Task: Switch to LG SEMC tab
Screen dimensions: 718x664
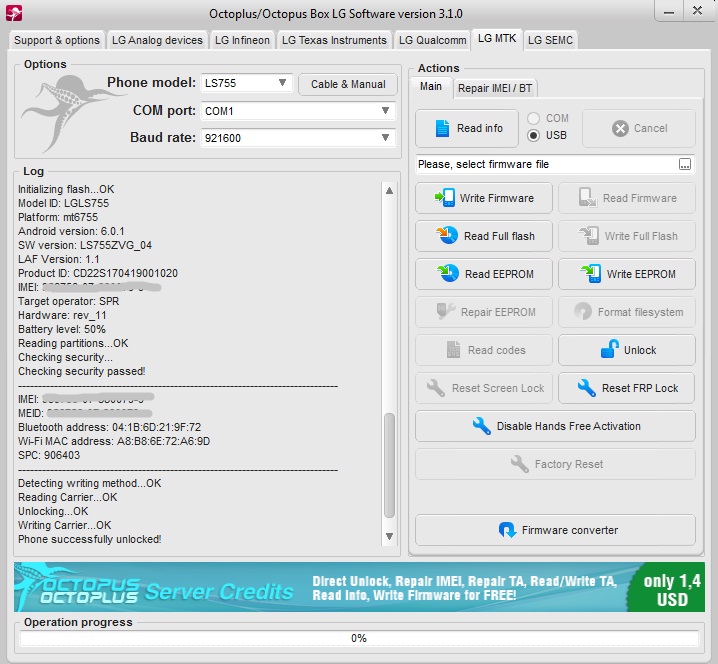Action: [x=550, y=40]
